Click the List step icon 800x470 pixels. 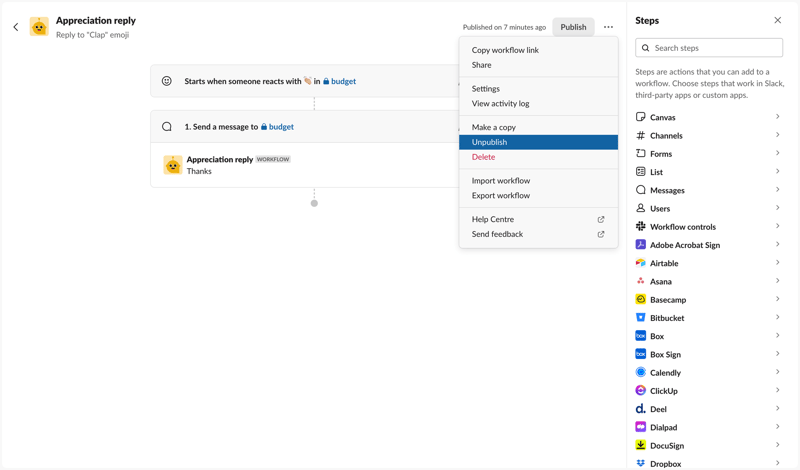coord(640,172)
